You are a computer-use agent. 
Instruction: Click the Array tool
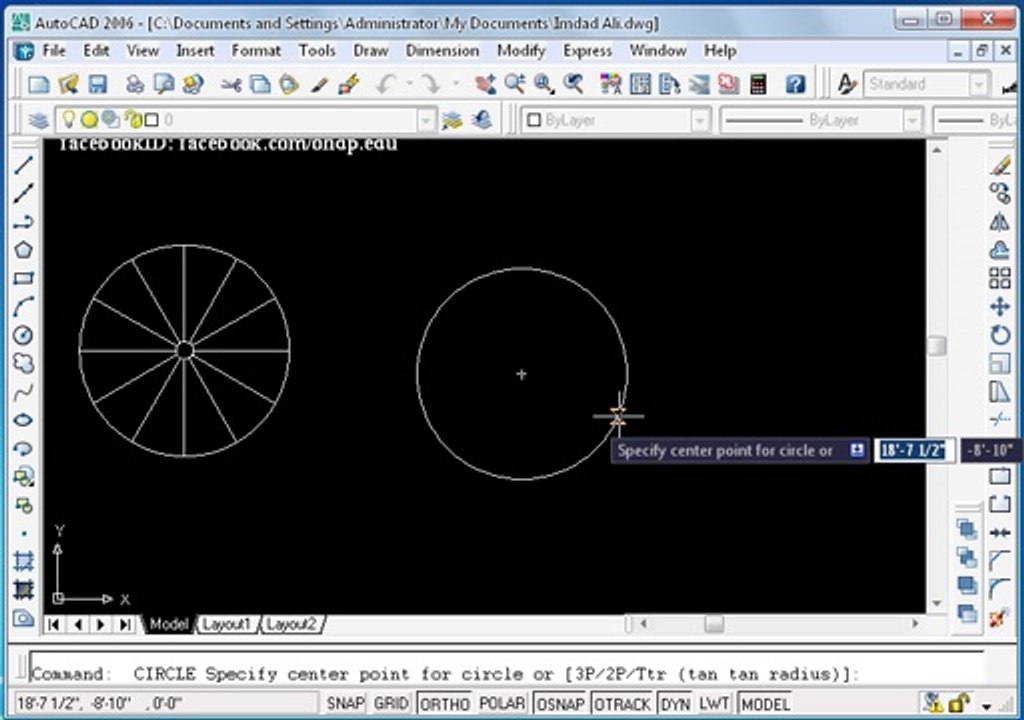pos(999,278)
